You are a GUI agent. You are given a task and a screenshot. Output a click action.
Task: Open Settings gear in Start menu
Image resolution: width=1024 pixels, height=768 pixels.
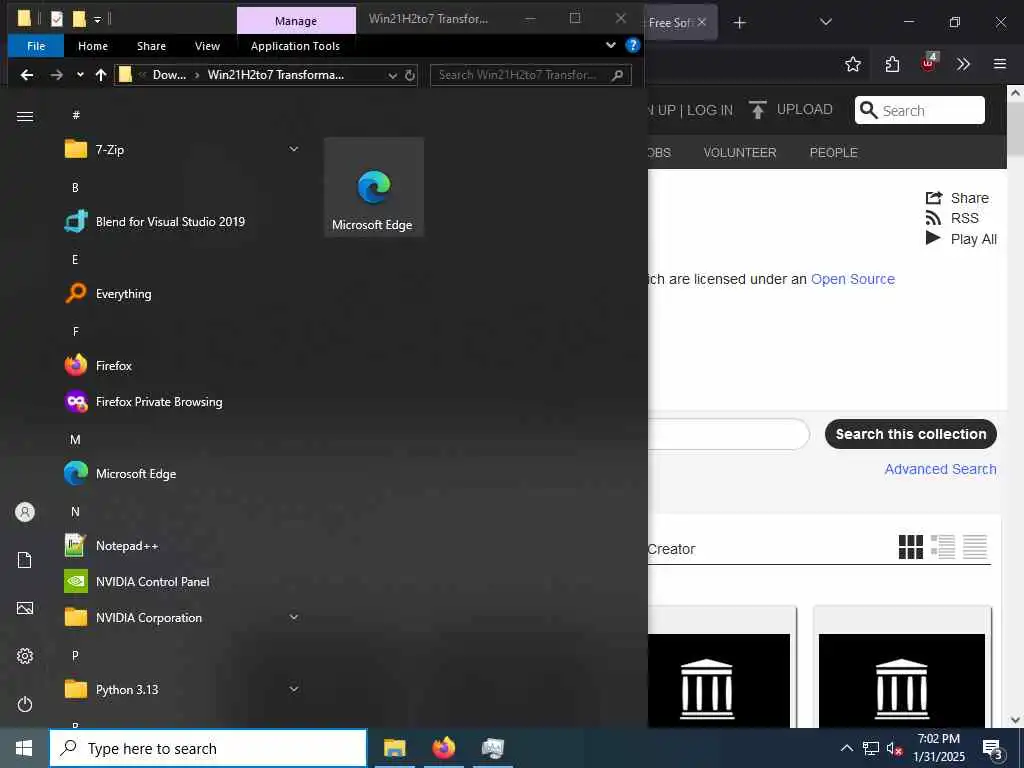[x=25, y=656]
